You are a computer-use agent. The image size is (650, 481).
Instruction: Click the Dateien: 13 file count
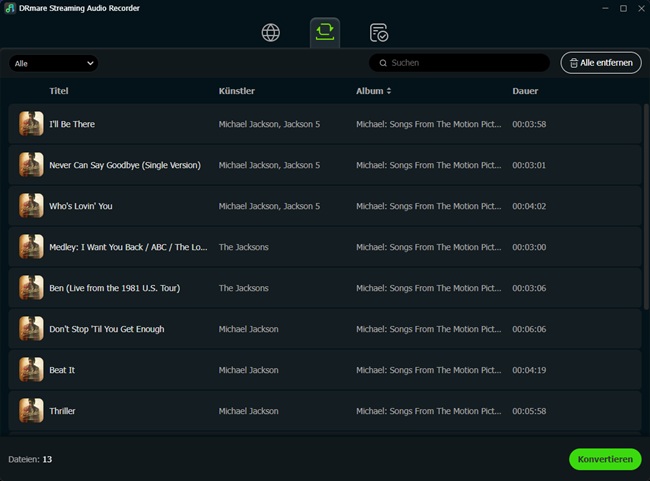pyautogui.click(x=30, y=459)
